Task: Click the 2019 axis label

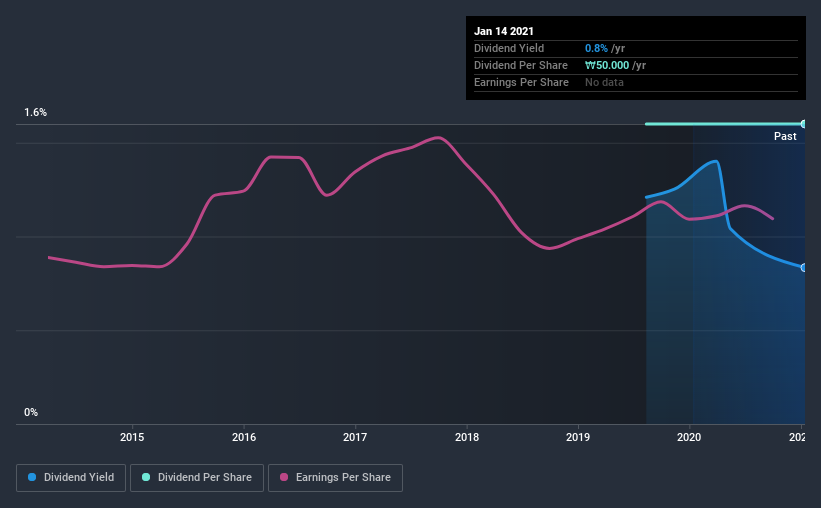Action: pos(578,437)
